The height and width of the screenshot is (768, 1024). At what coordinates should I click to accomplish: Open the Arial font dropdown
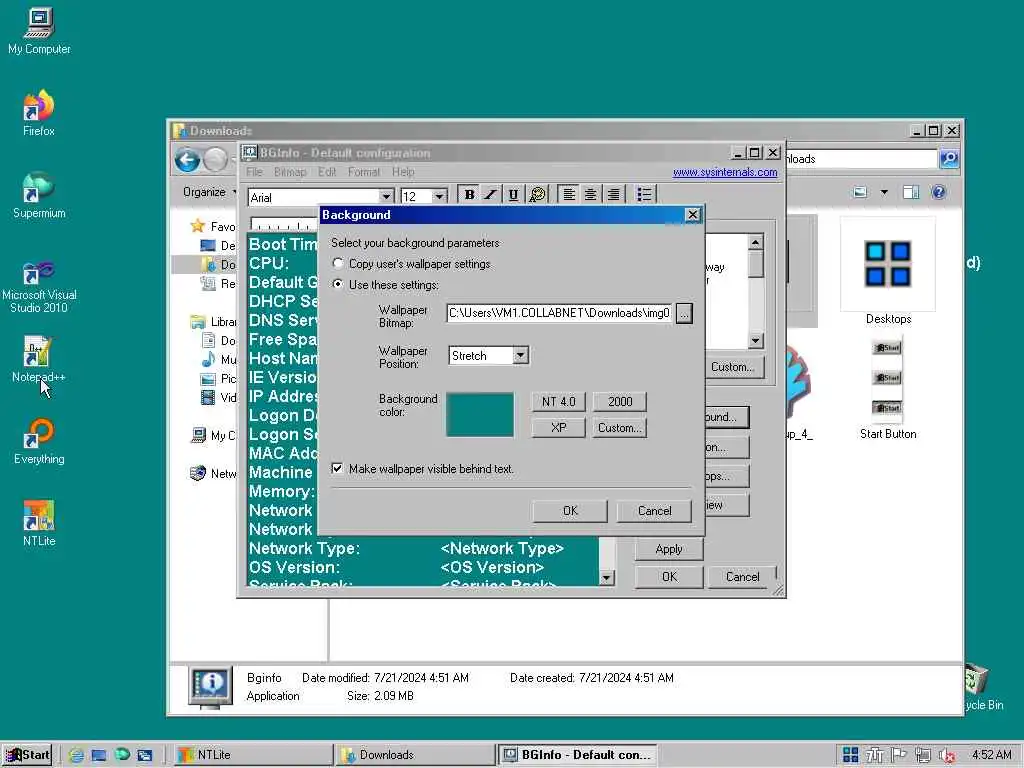coord(386,197)
